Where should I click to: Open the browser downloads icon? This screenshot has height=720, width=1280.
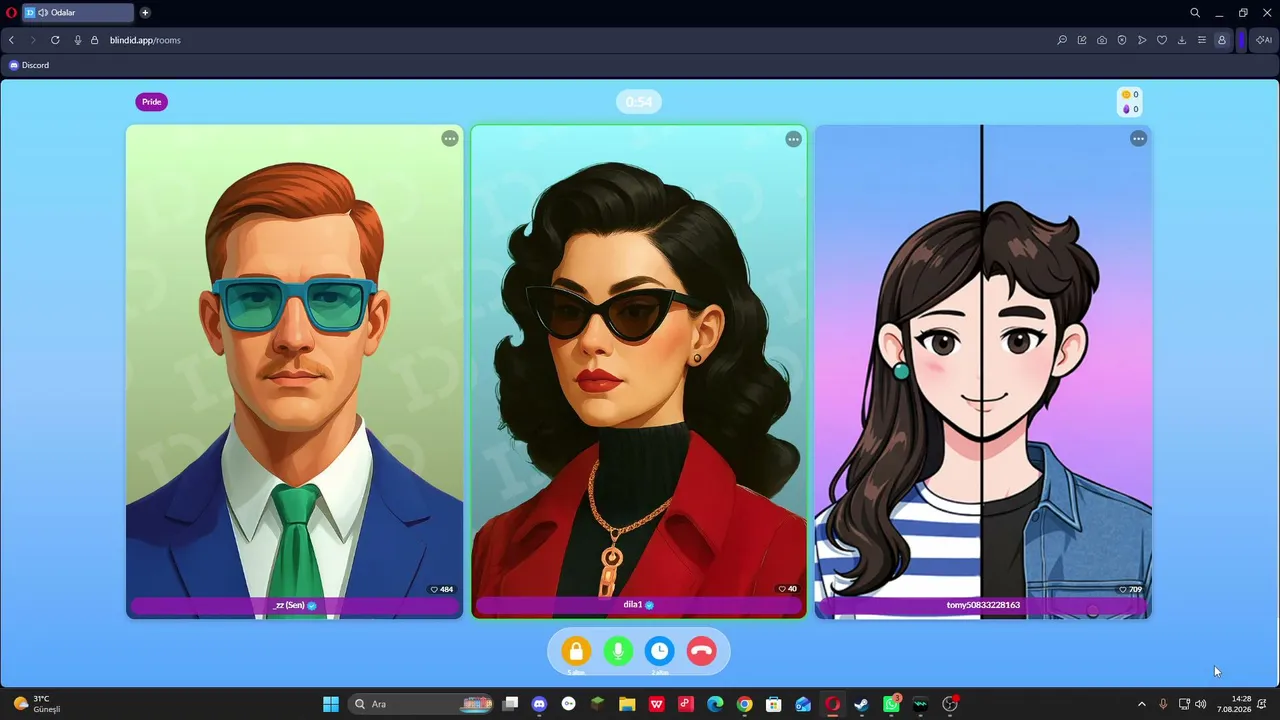[1182, 40]
